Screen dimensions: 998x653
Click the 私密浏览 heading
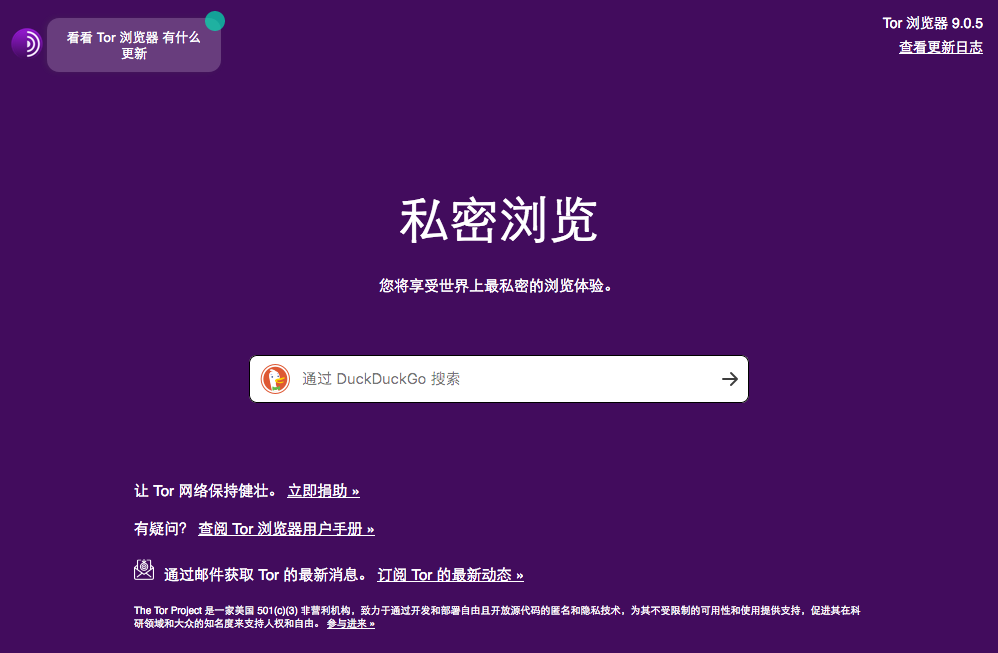click(498, 220)
